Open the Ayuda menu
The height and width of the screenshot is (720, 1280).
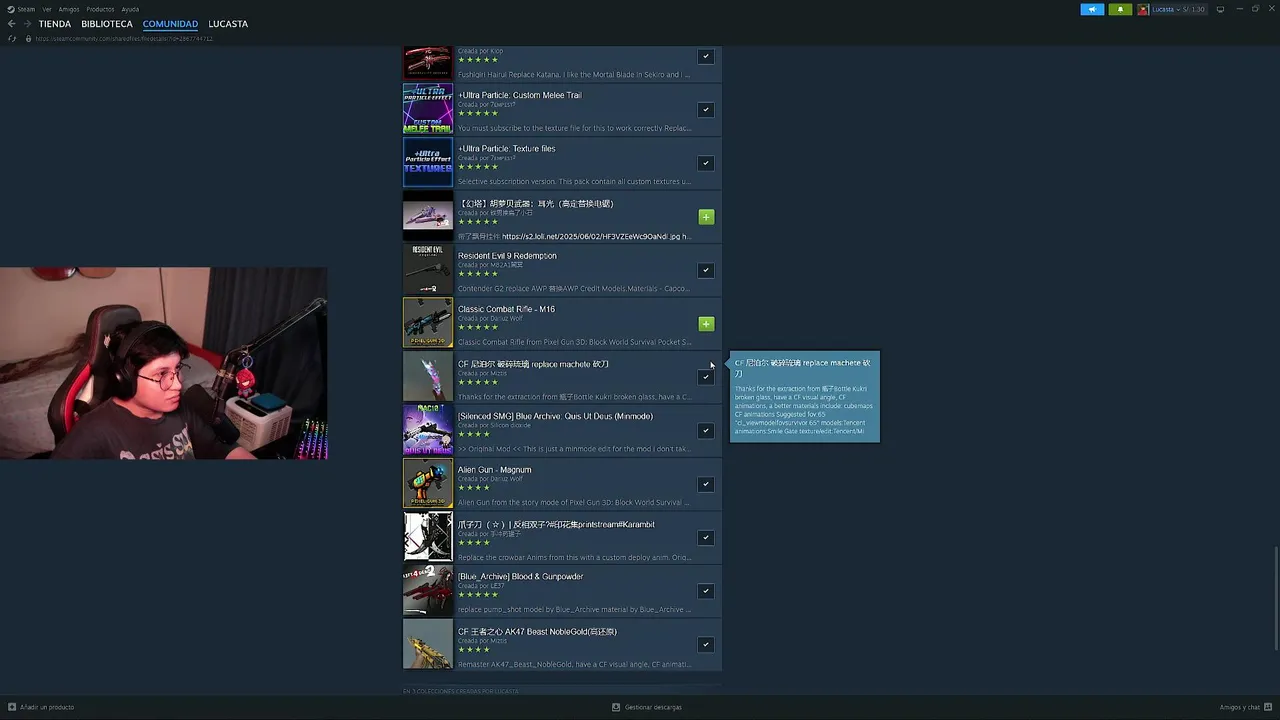[130, 9]
